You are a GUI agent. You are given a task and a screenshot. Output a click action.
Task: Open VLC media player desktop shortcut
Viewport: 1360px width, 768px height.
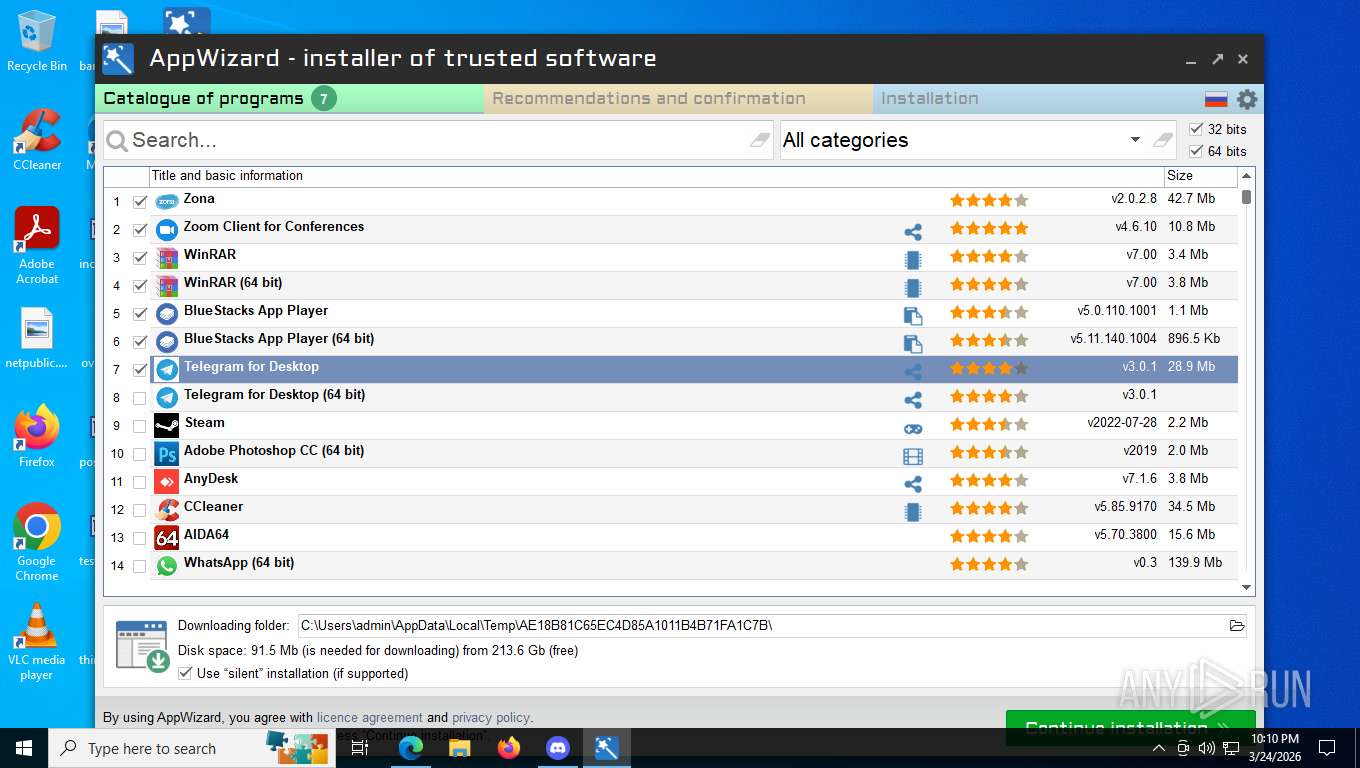pyautogui.click(x=36, y=642)
